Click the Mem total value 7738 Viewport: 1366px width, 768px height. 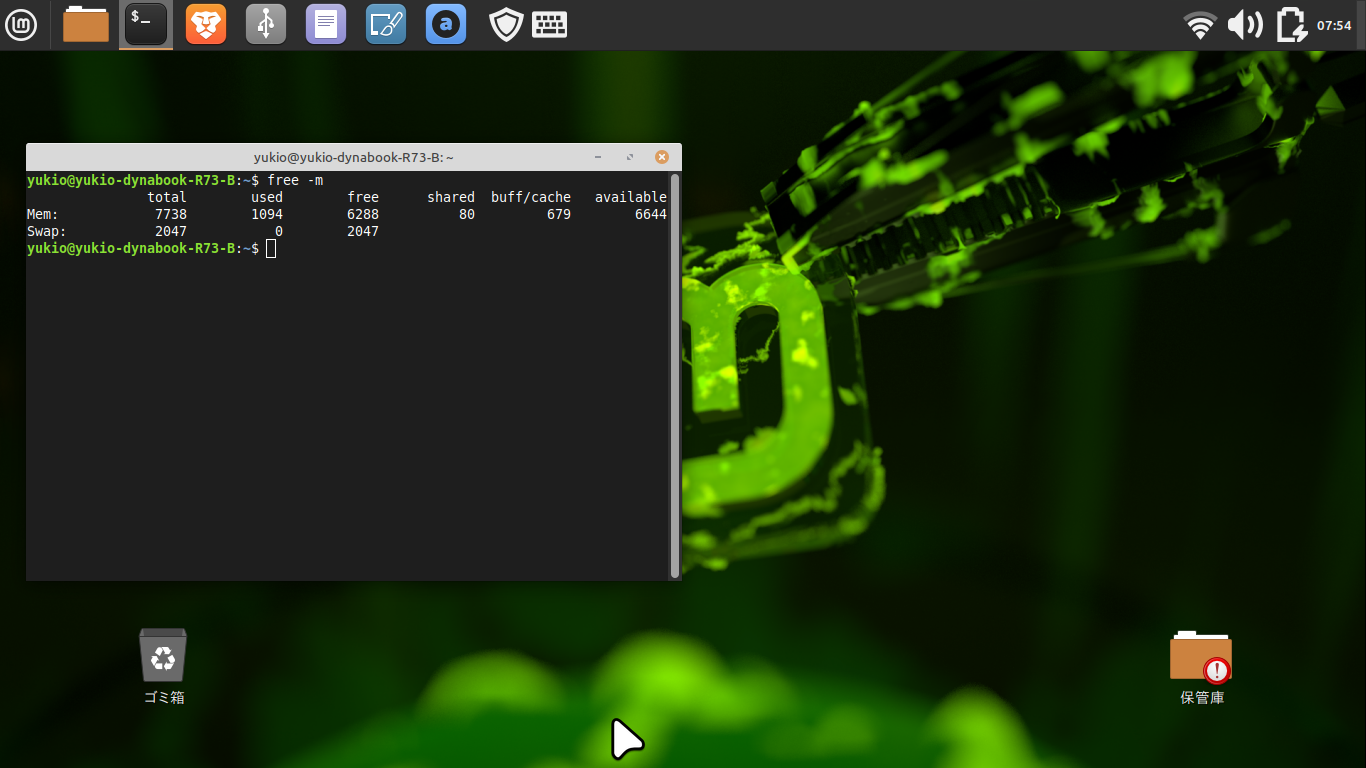point(171,214)
